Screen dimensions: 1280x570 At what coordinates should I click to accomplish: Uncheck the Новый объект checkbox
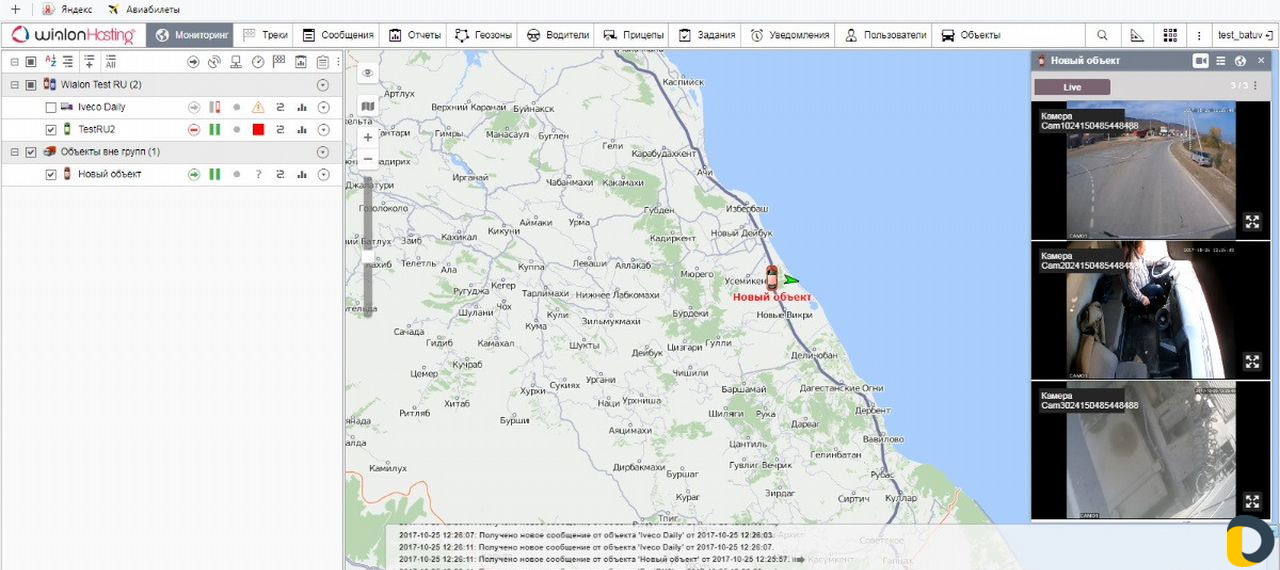[51, 174]
